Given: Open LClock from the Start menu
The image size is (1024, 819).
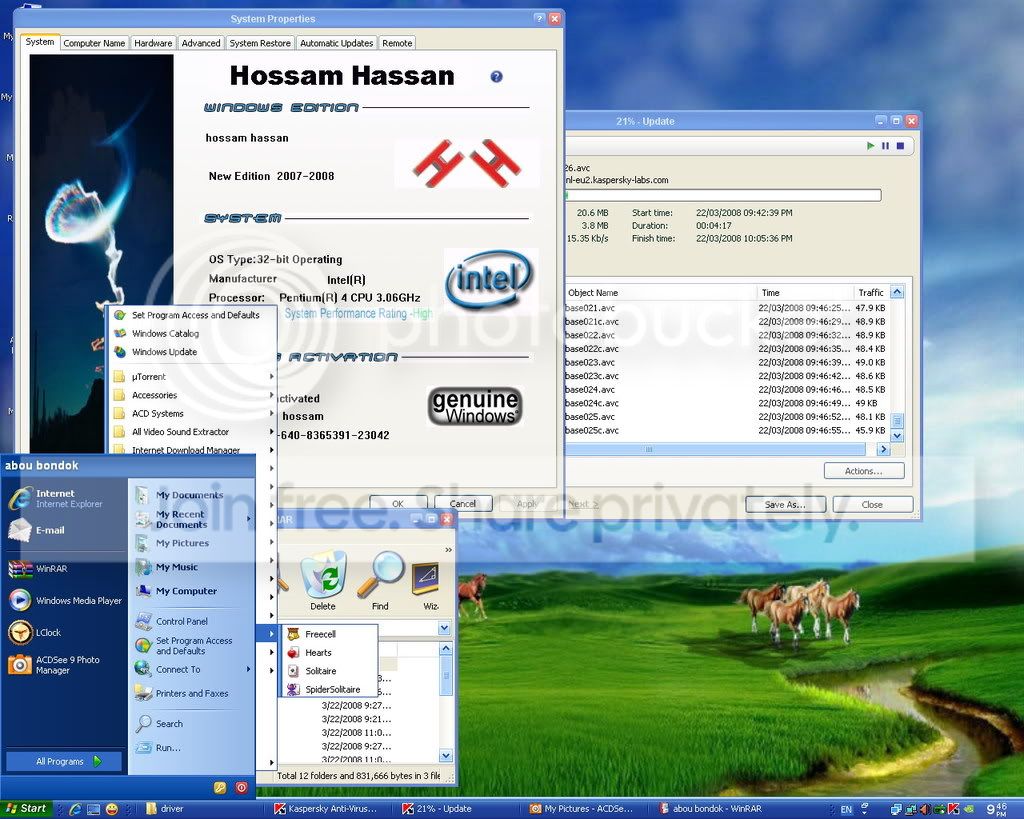Looking at the screenshot, I should click(x=64, y=632).
